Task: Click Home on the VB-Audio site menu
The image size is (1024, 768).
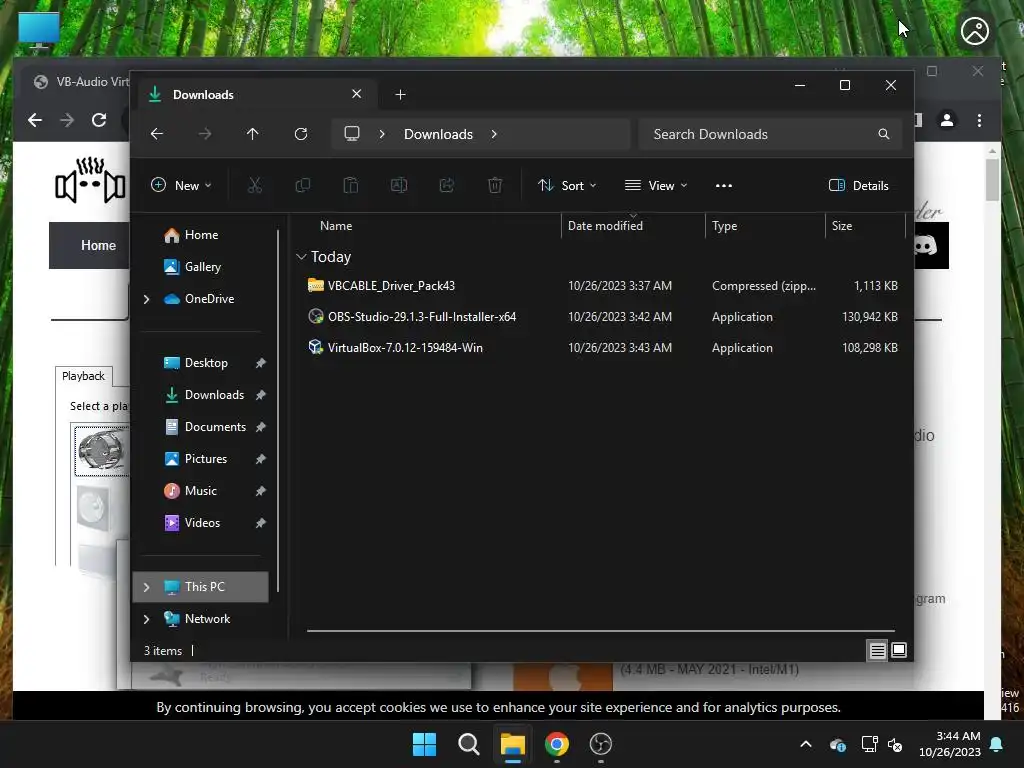Action: 98,246
